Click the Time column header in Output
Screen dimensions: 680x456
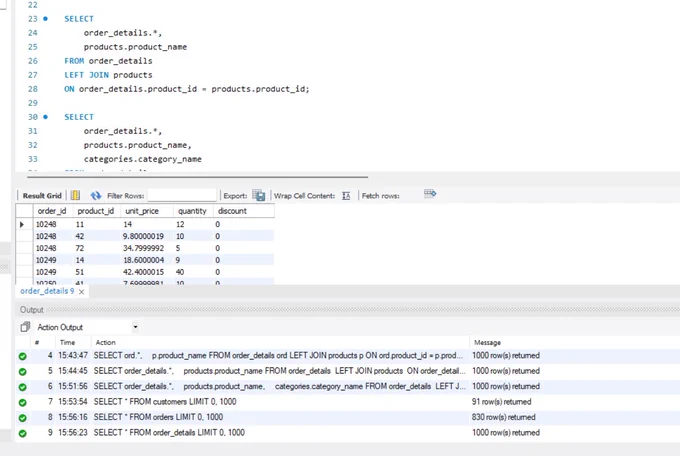pyautogui.click(x=67, y=342)
